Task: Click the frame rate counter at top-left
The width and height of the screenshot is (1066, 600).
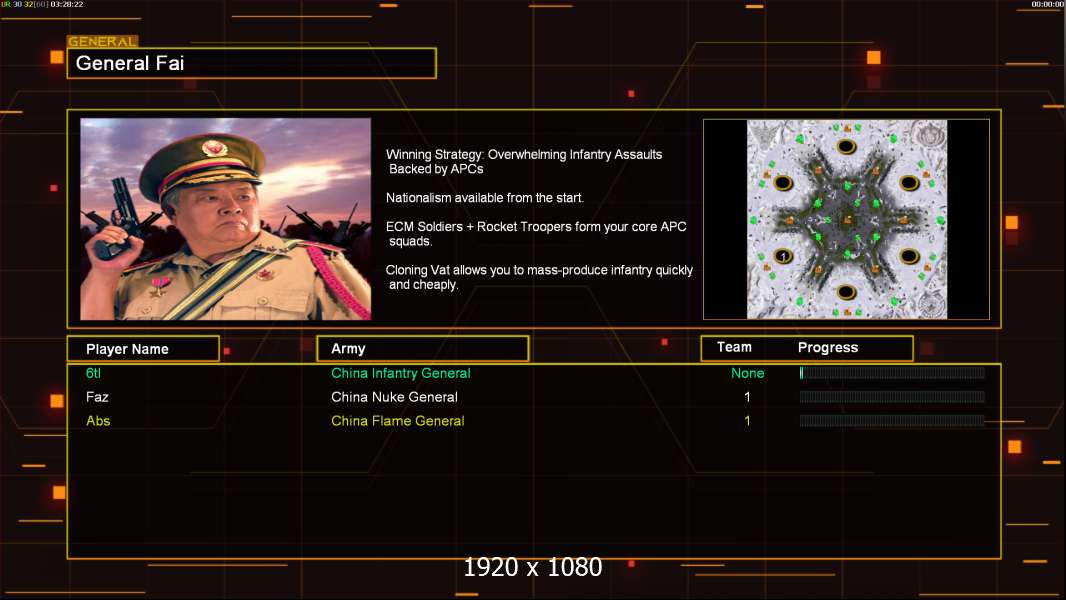Action: pos(42,4)
